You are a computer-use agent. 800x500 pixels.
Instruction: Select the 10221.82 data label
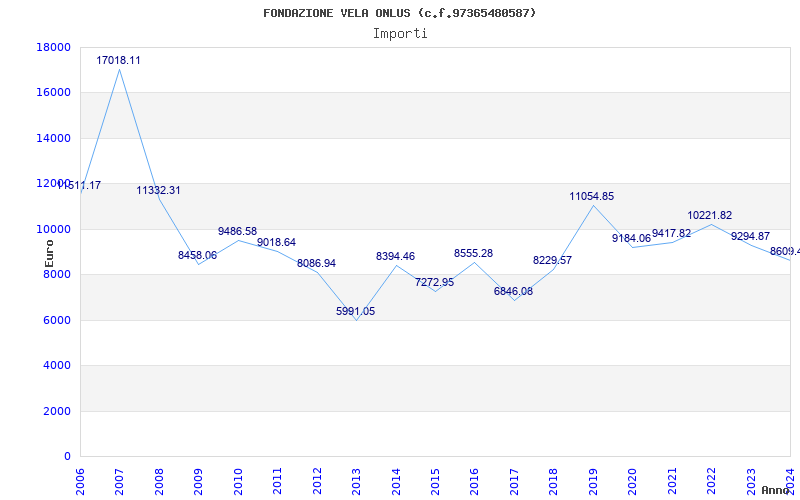tap(710, 215)
